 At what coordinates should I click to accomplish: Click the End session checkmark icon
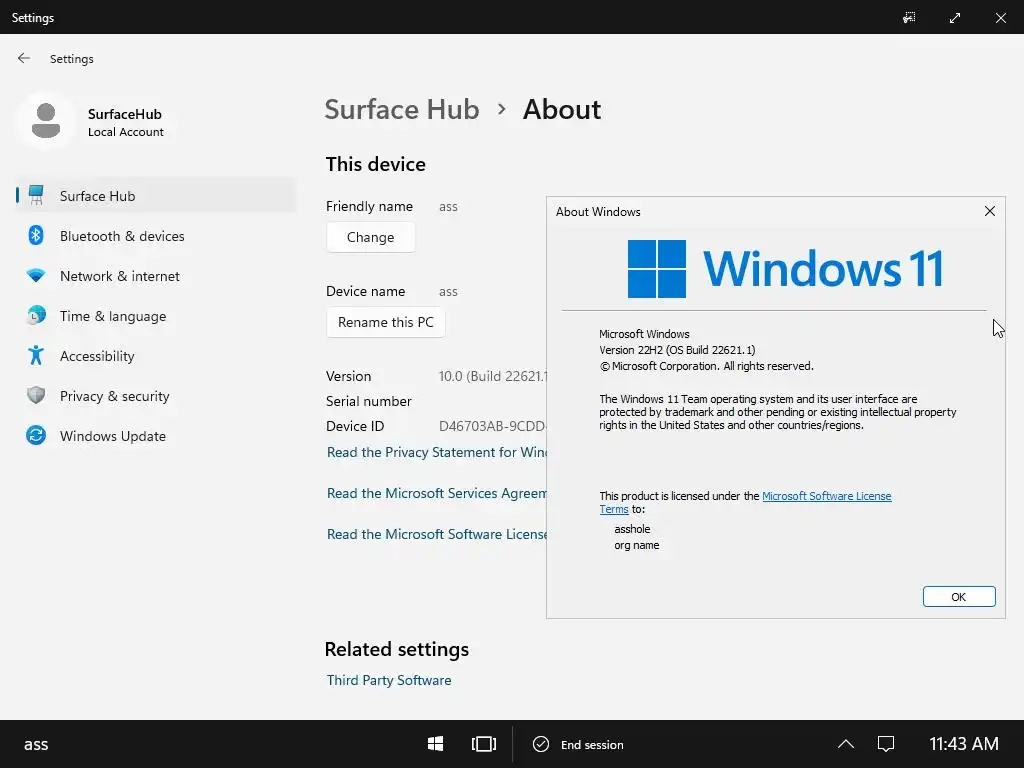[541, 744]
